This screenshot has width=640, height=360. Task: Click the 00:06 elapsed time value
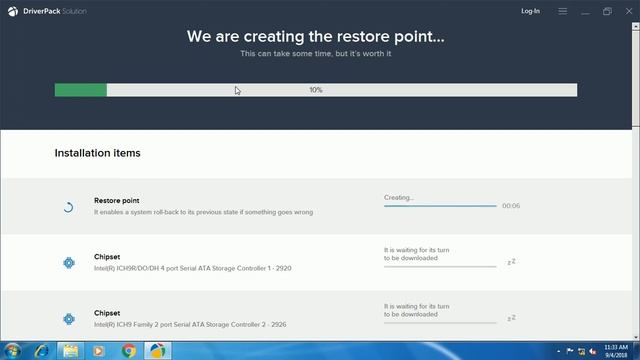click(x=511, y=206)
